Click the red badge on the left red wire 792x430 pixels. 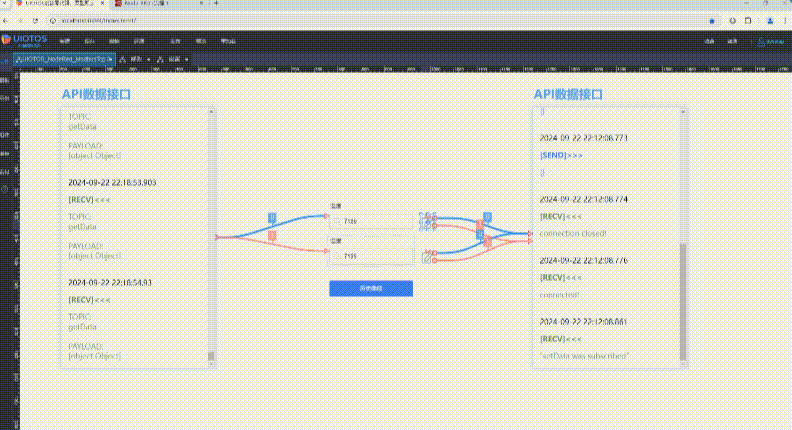tap(272, 235)
